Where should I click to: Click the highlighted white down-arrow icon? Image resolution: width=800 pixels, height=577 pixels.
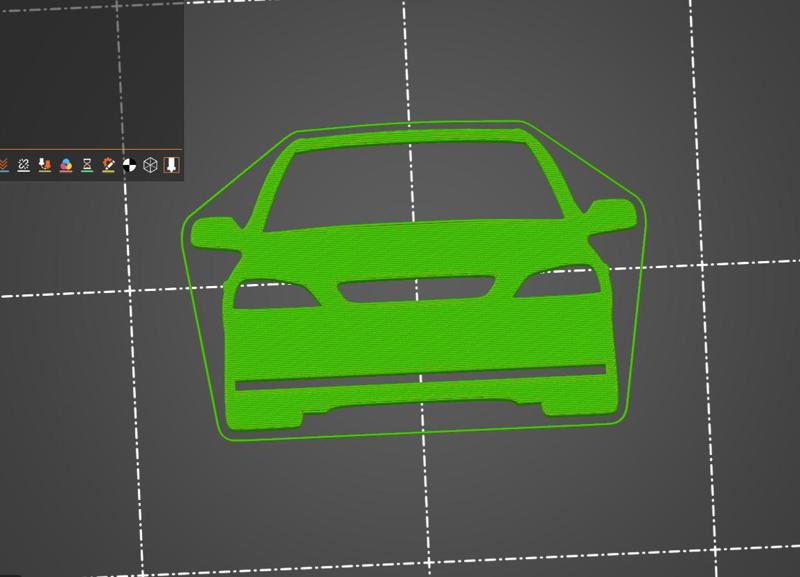(171, 164)
